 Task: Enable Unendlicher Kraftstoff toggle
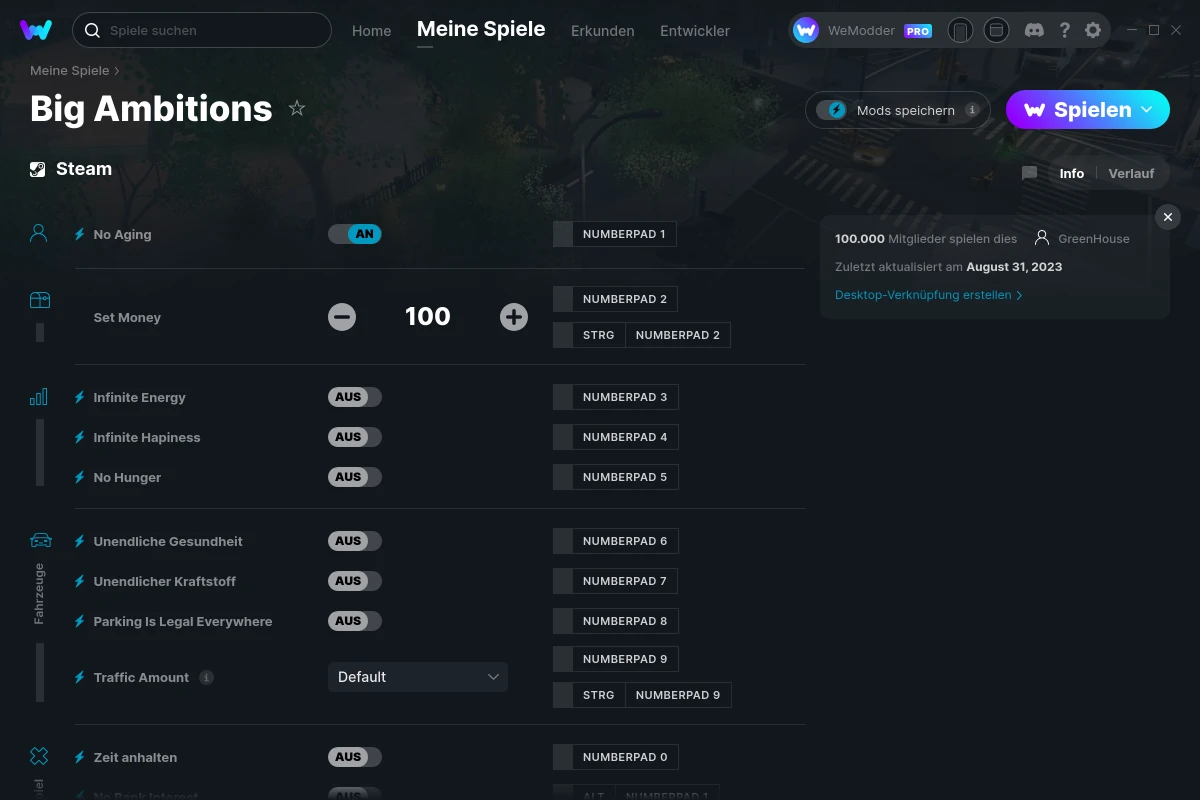pos(355,581)
